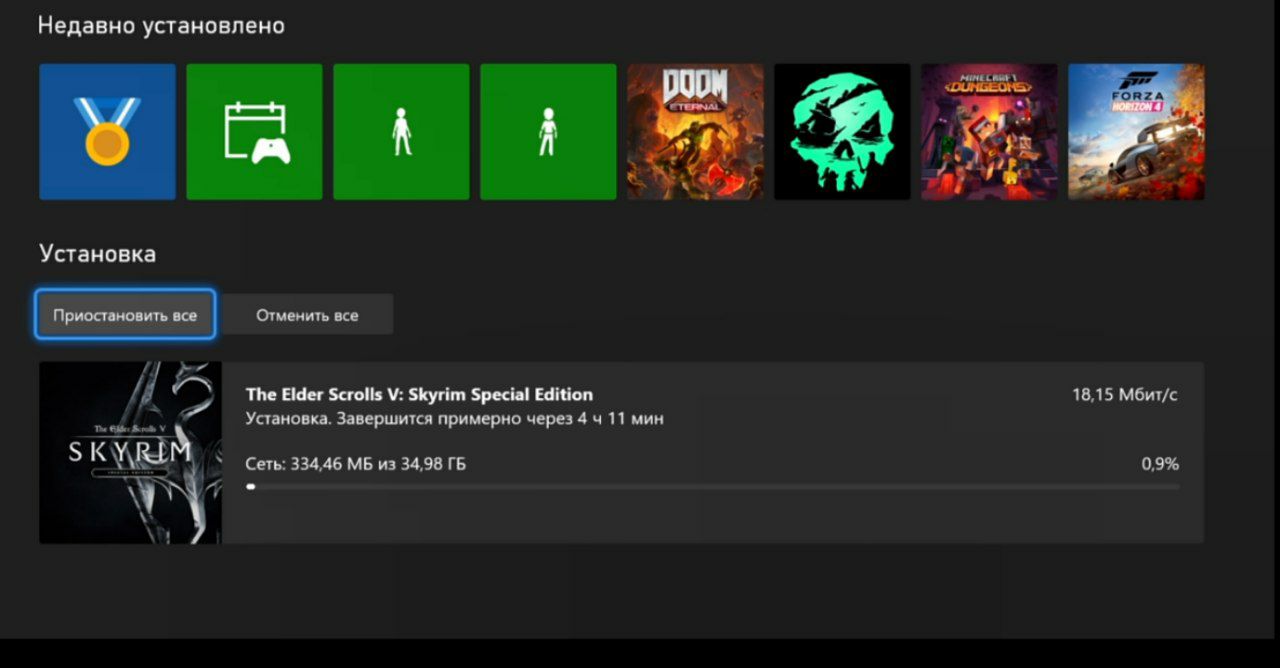The height and width of the screenshot is (668, 1280).
Task: Click the Skyrim download progress bar
Action: pos(712,487)
